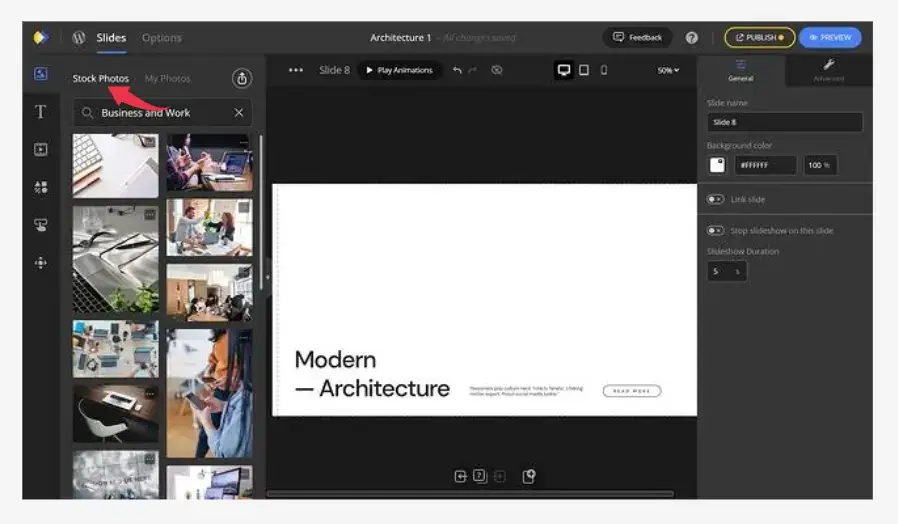Click the Publish button
This screenshot has width=898, height=524.
[x=759, y=37]
